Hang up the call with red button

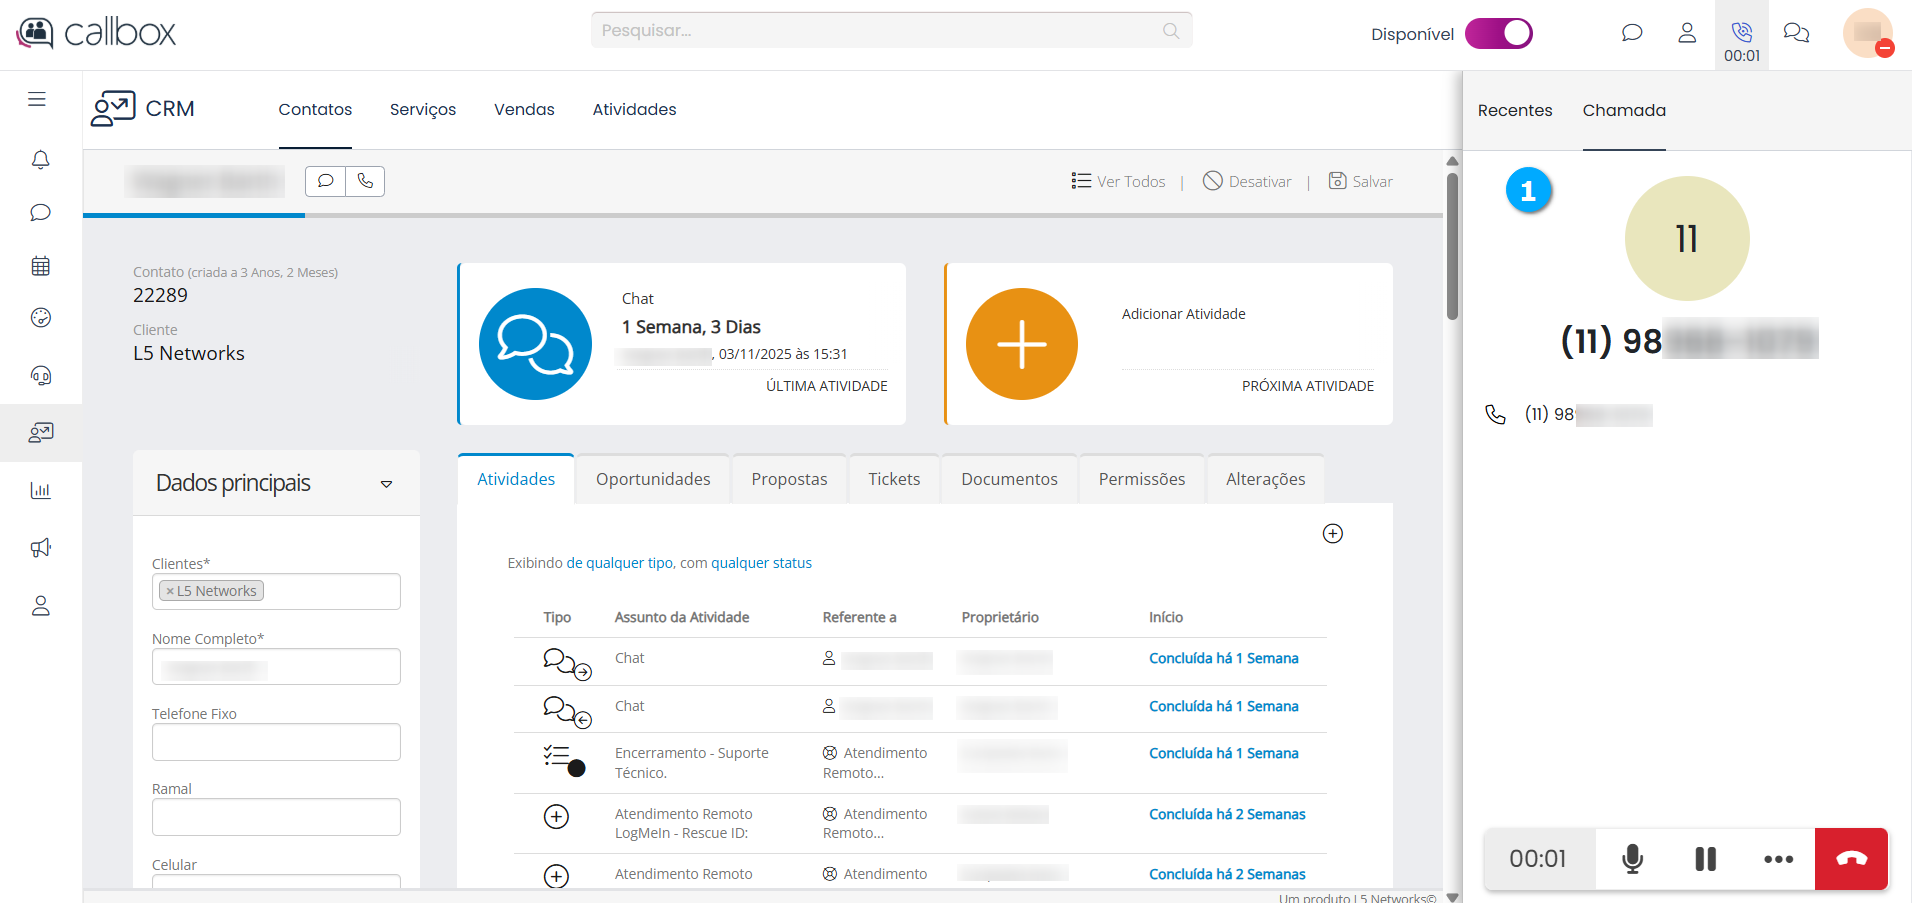click(x=1851, y=859)
